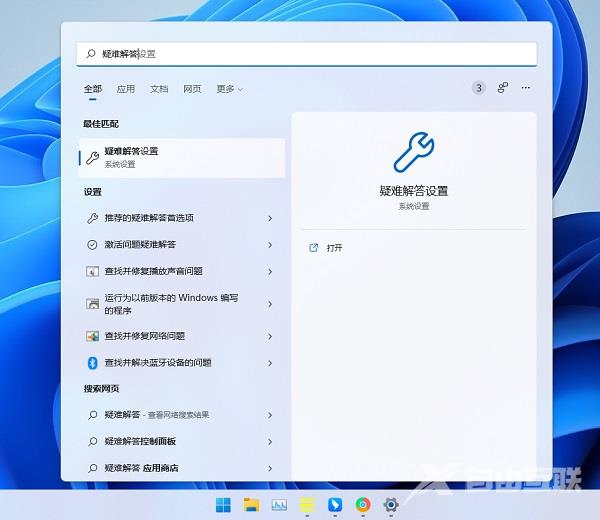
Task: Click the account/organization search icon
Action: 502,88
